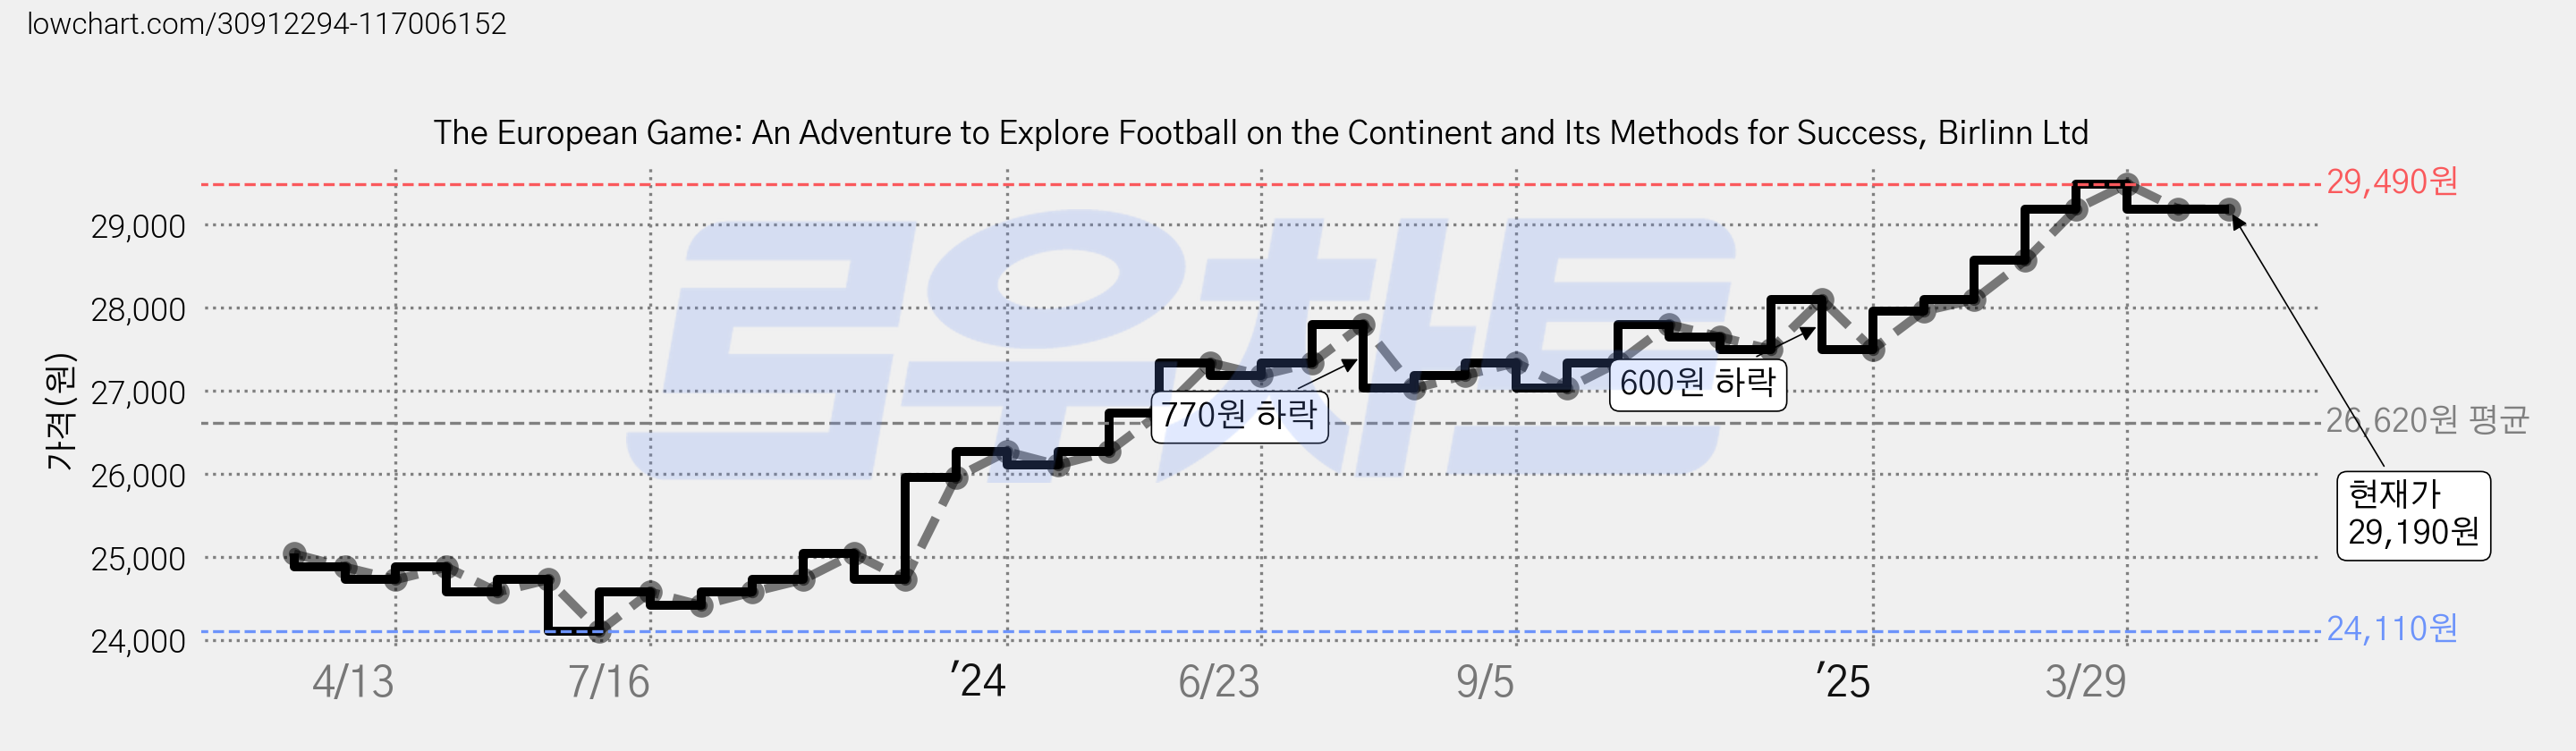Click the last data point at current price
The image size is (2576, 751).
[x=2229, y=210]
